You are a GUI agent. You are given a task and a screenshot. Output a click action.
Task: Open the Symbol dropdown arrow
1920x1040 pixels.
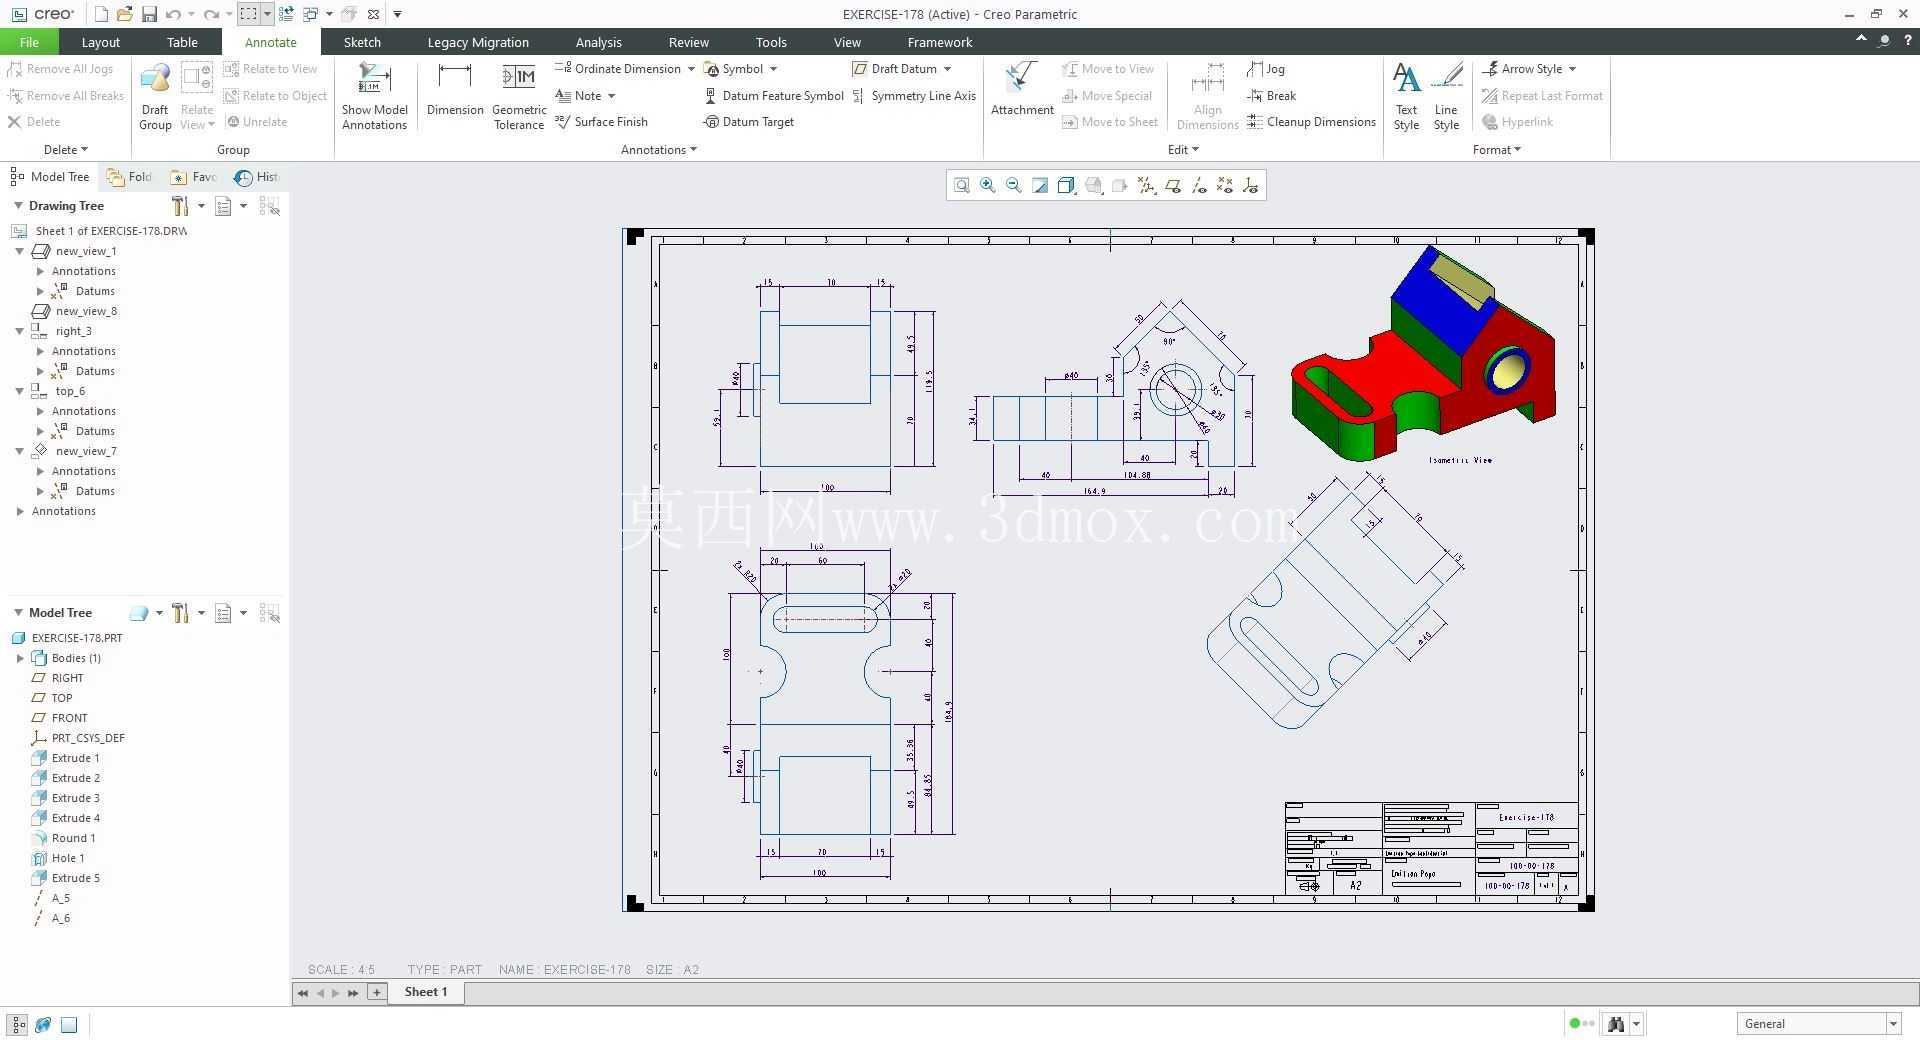(x=773, y=69)
